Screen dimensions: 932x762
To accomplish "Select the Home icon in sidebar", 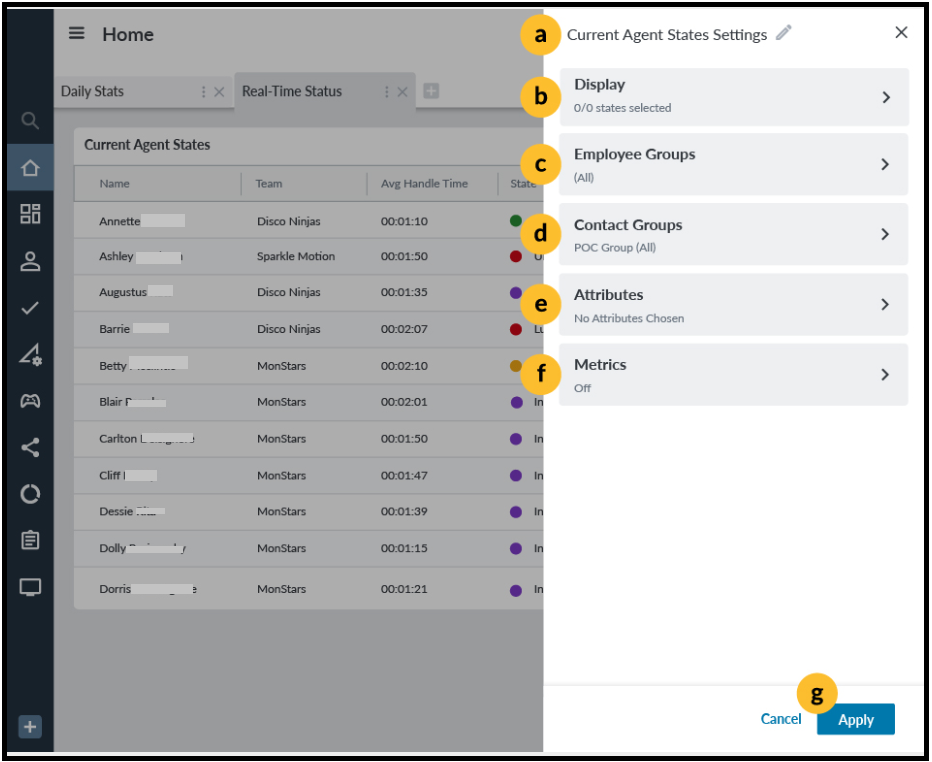I will tap(30, 168).
